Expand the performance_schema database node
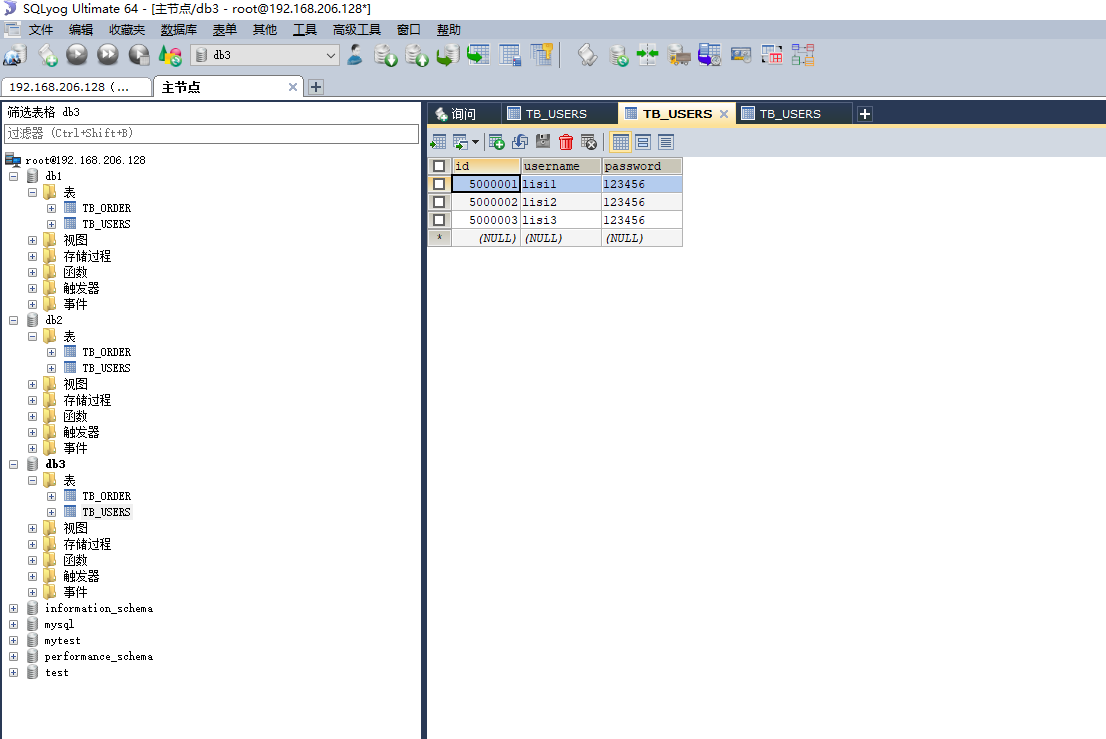Viewport: 1106px width, 739px height. coord(13,656)
